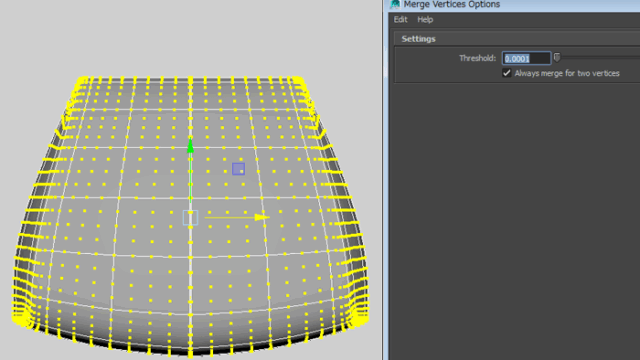Click the blue plane handle square
Image resolution: width=640 pixels, height=360 pixels.
pyautogui.click(x=238, y=169)
